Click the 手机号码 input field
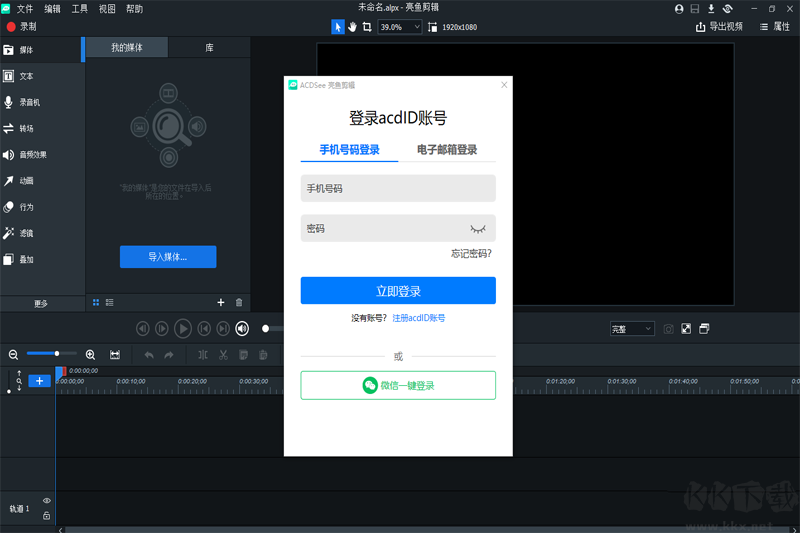Screen dimensions: 800x533 click(x=398, y=188)
